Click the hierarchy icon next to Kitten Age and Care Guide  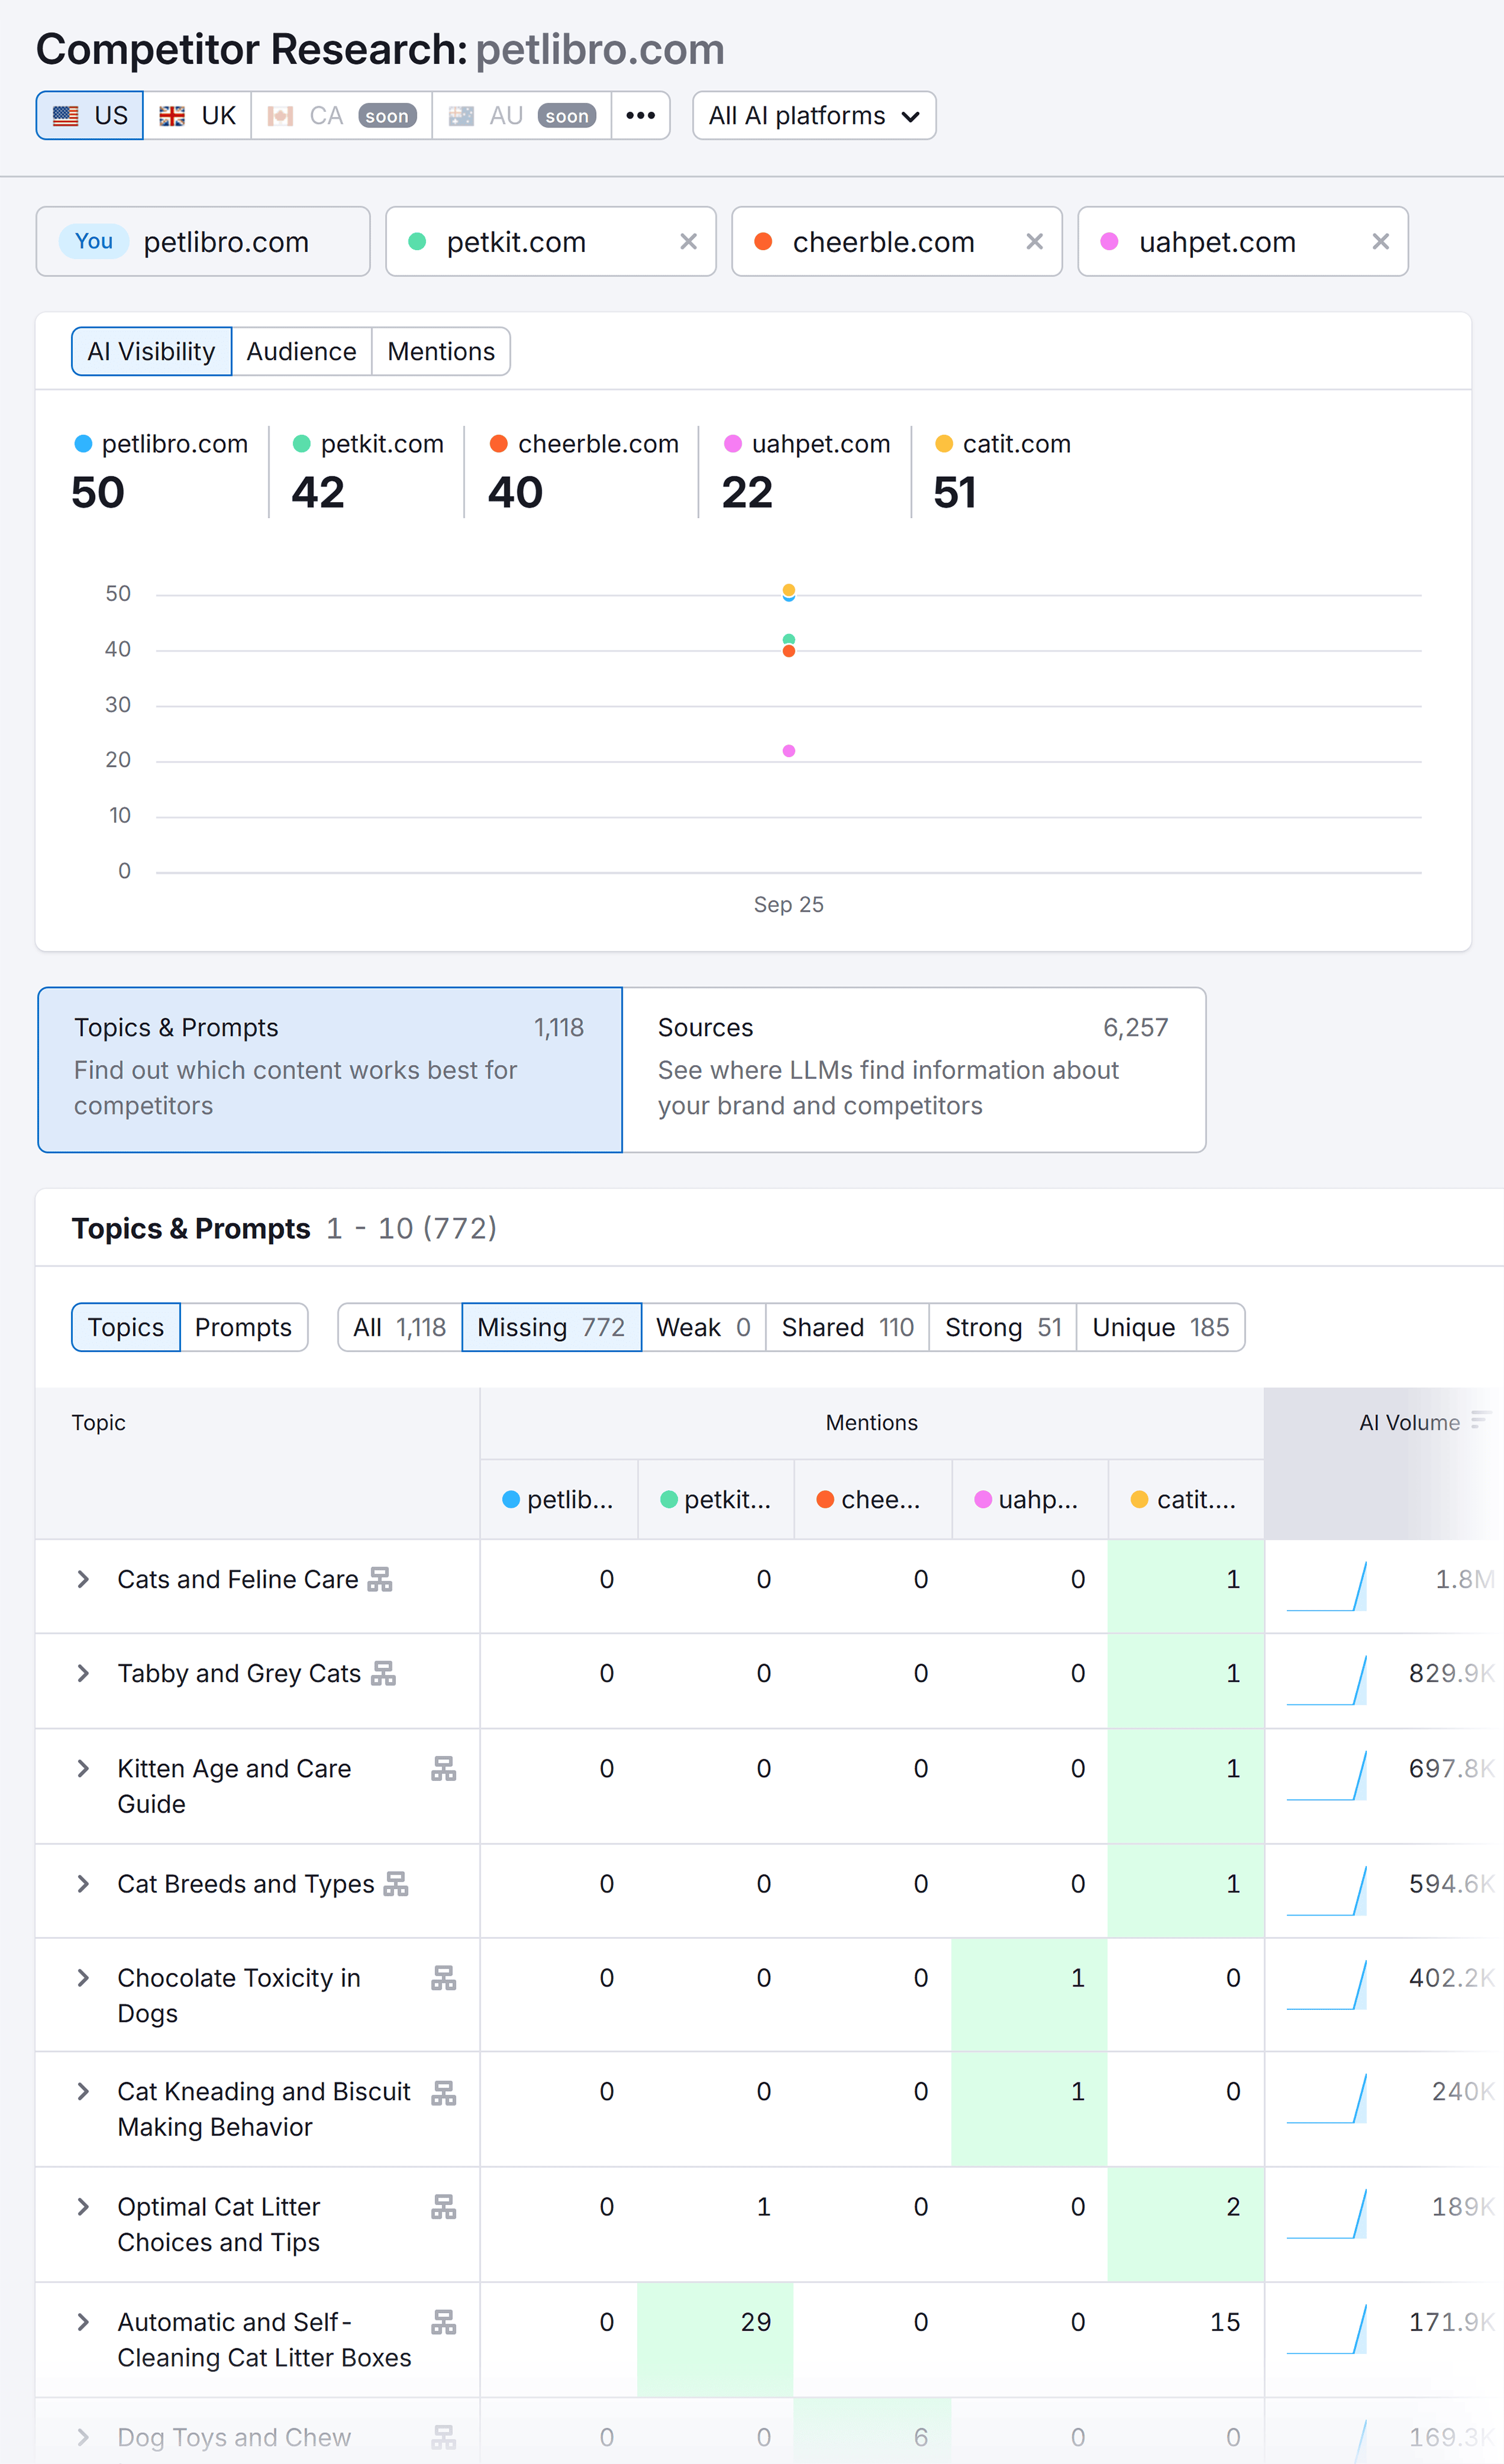point(443,1768)
